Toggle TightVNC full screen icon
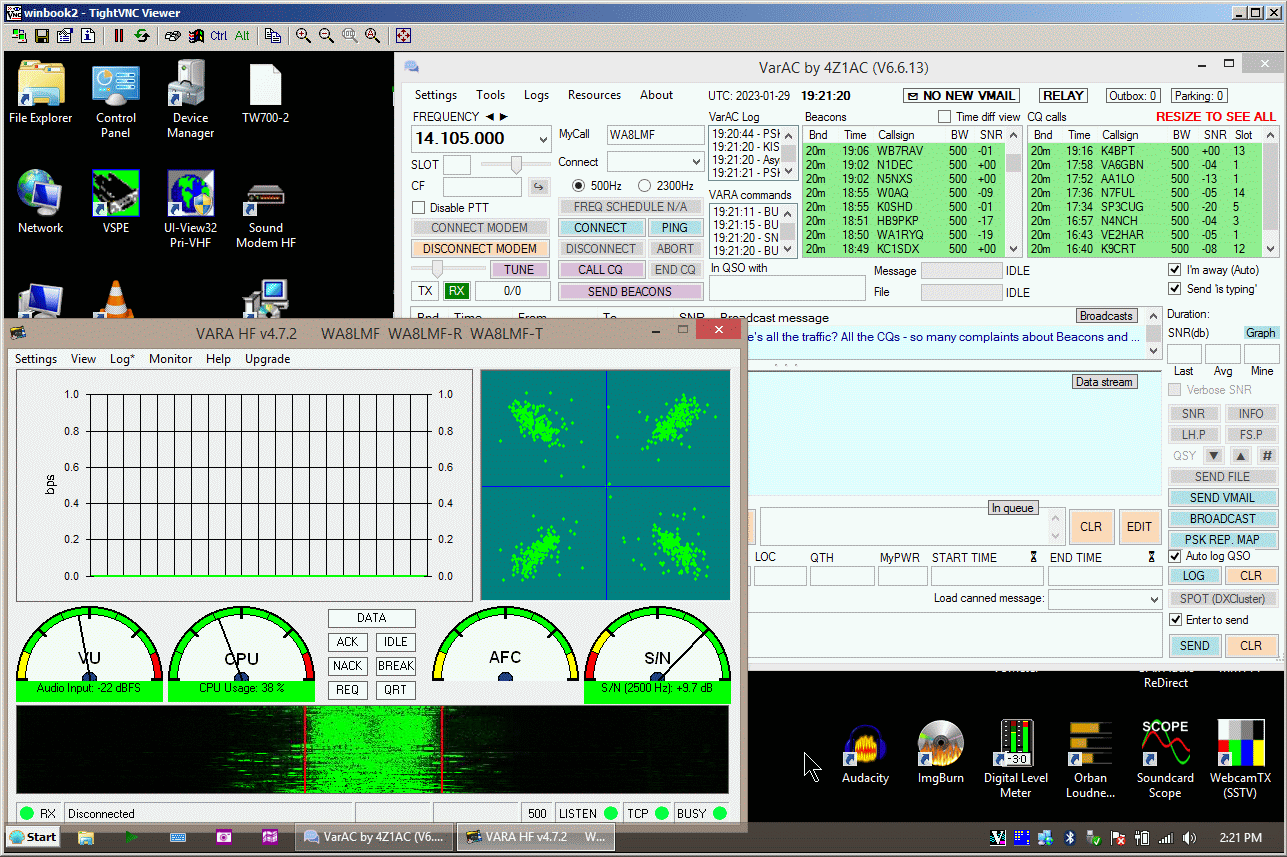1287x857 pixels. 403,35
